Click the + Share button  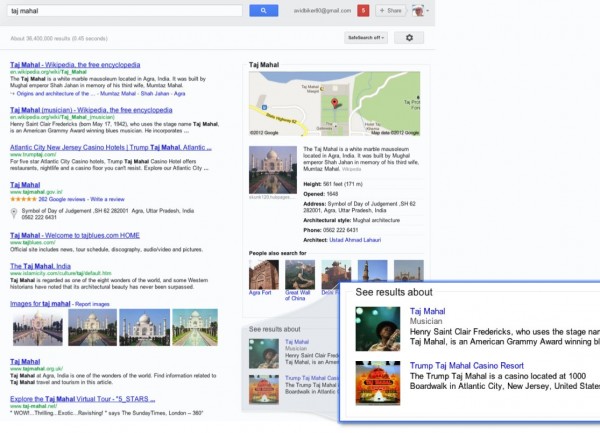pyautogui.click(x=390, y=11)
